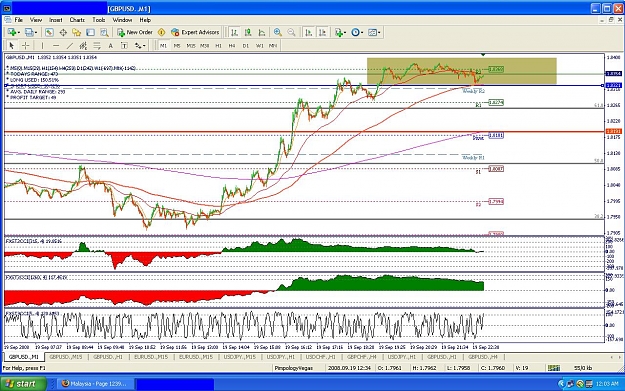
Task: Open the Profiles toolbar icon
Action: [29, 32]
